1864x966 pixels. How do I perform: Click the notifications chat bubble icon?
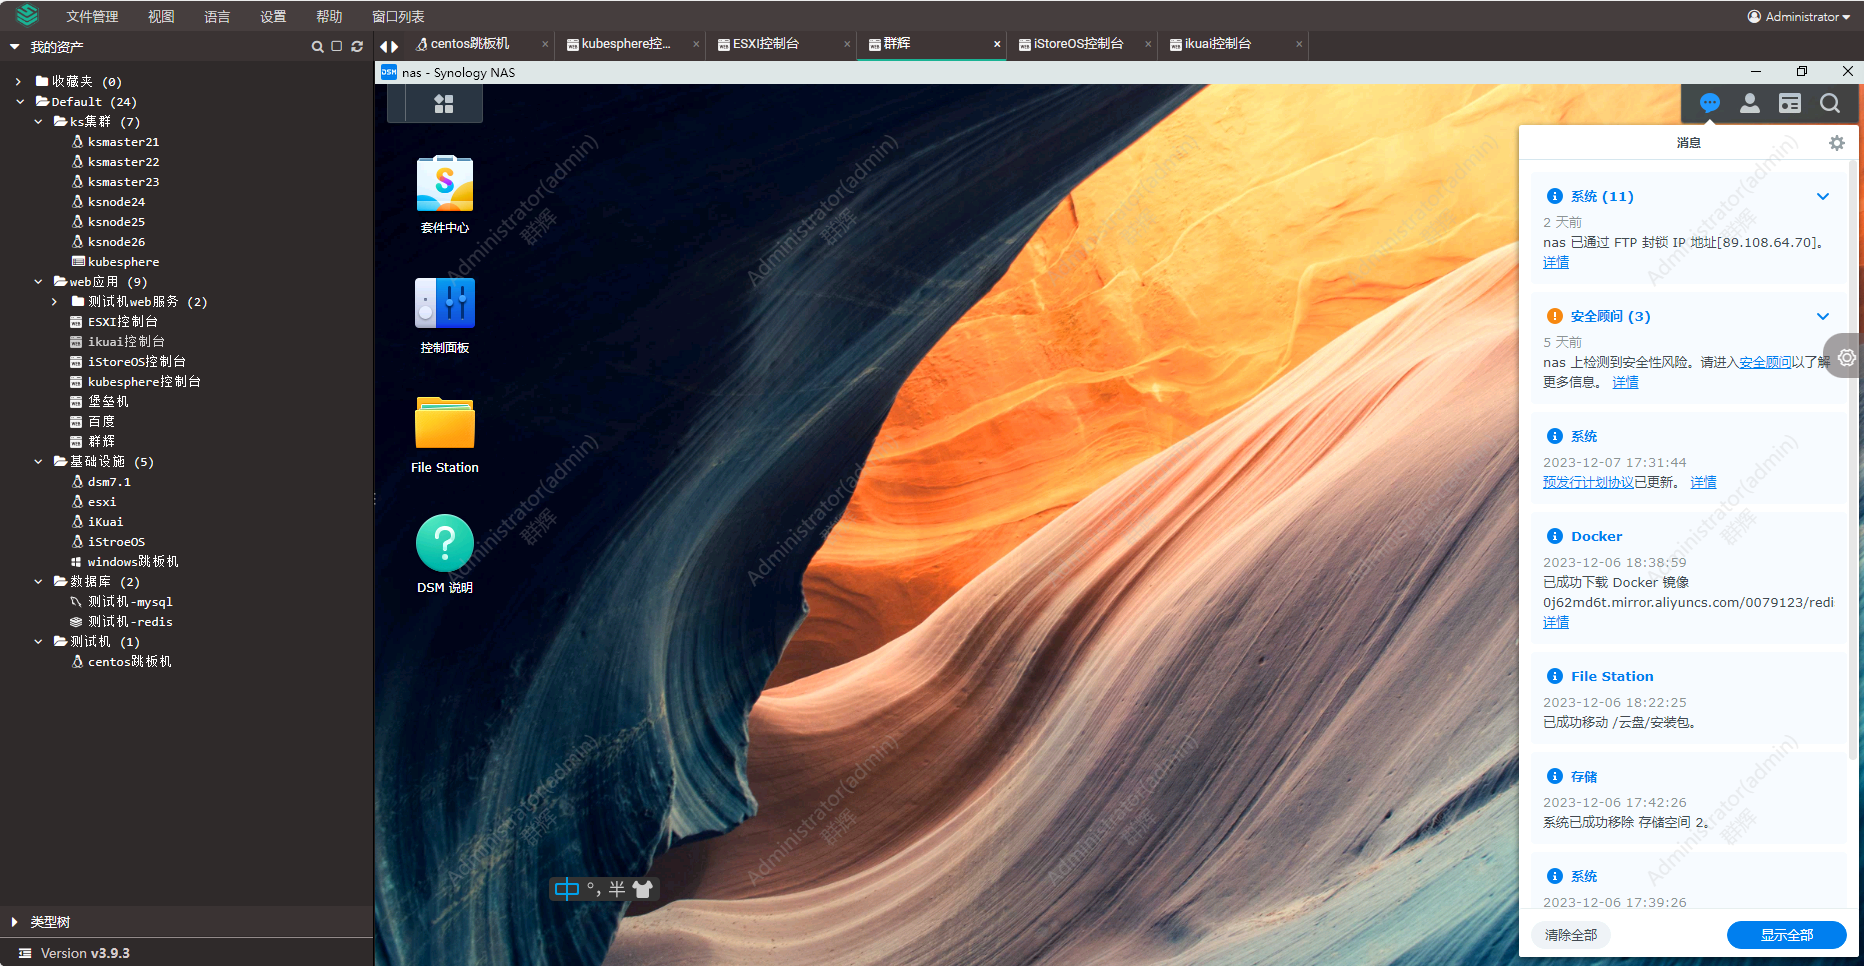coord(1710,103)
